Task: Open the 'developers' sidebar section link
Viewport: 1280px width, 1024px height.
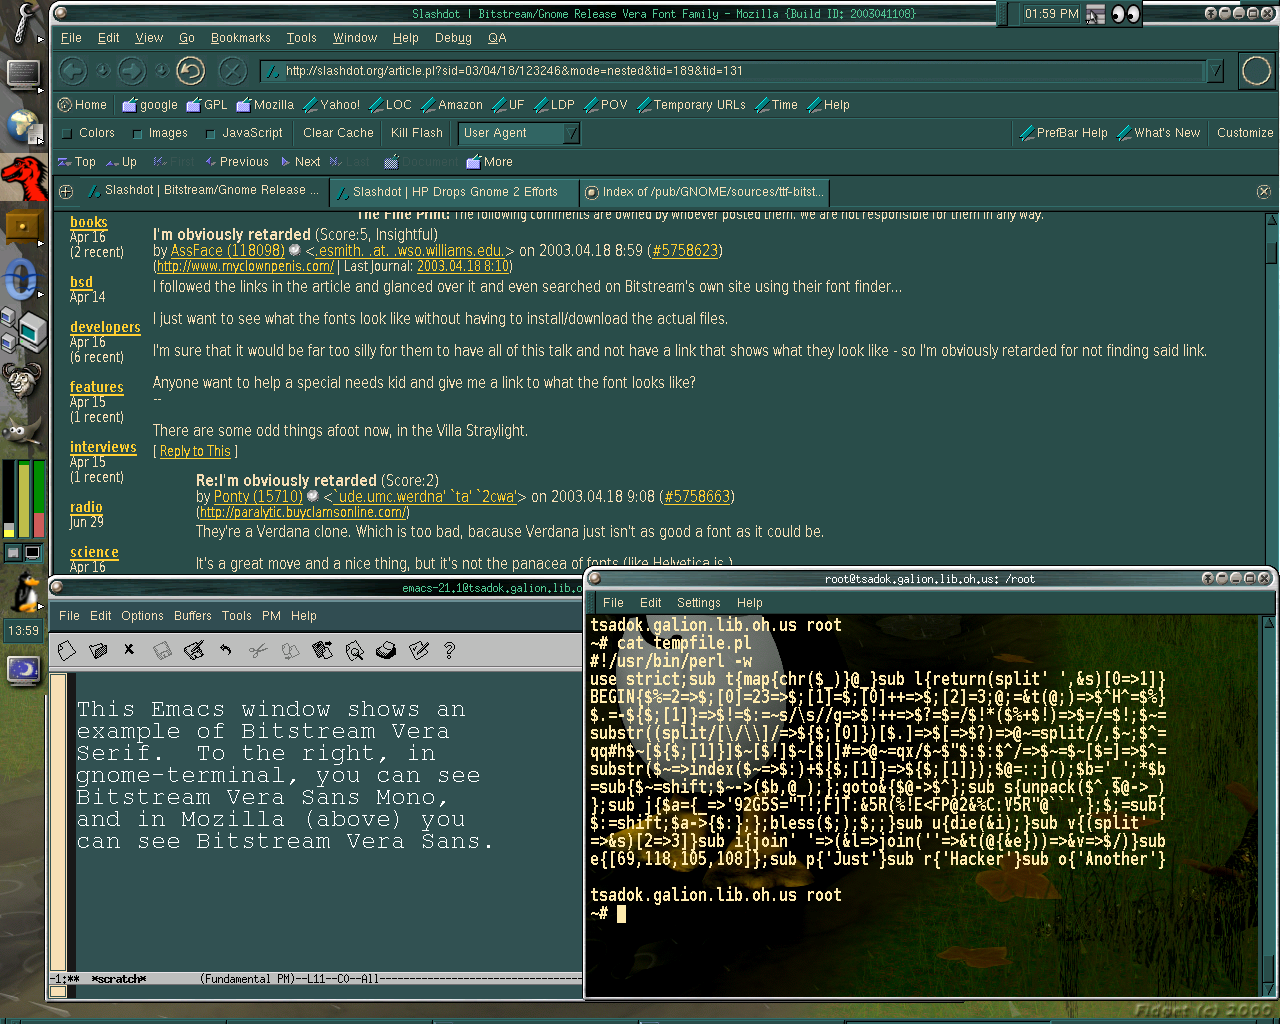Action: pyautogui.click(x=105, y=327)
